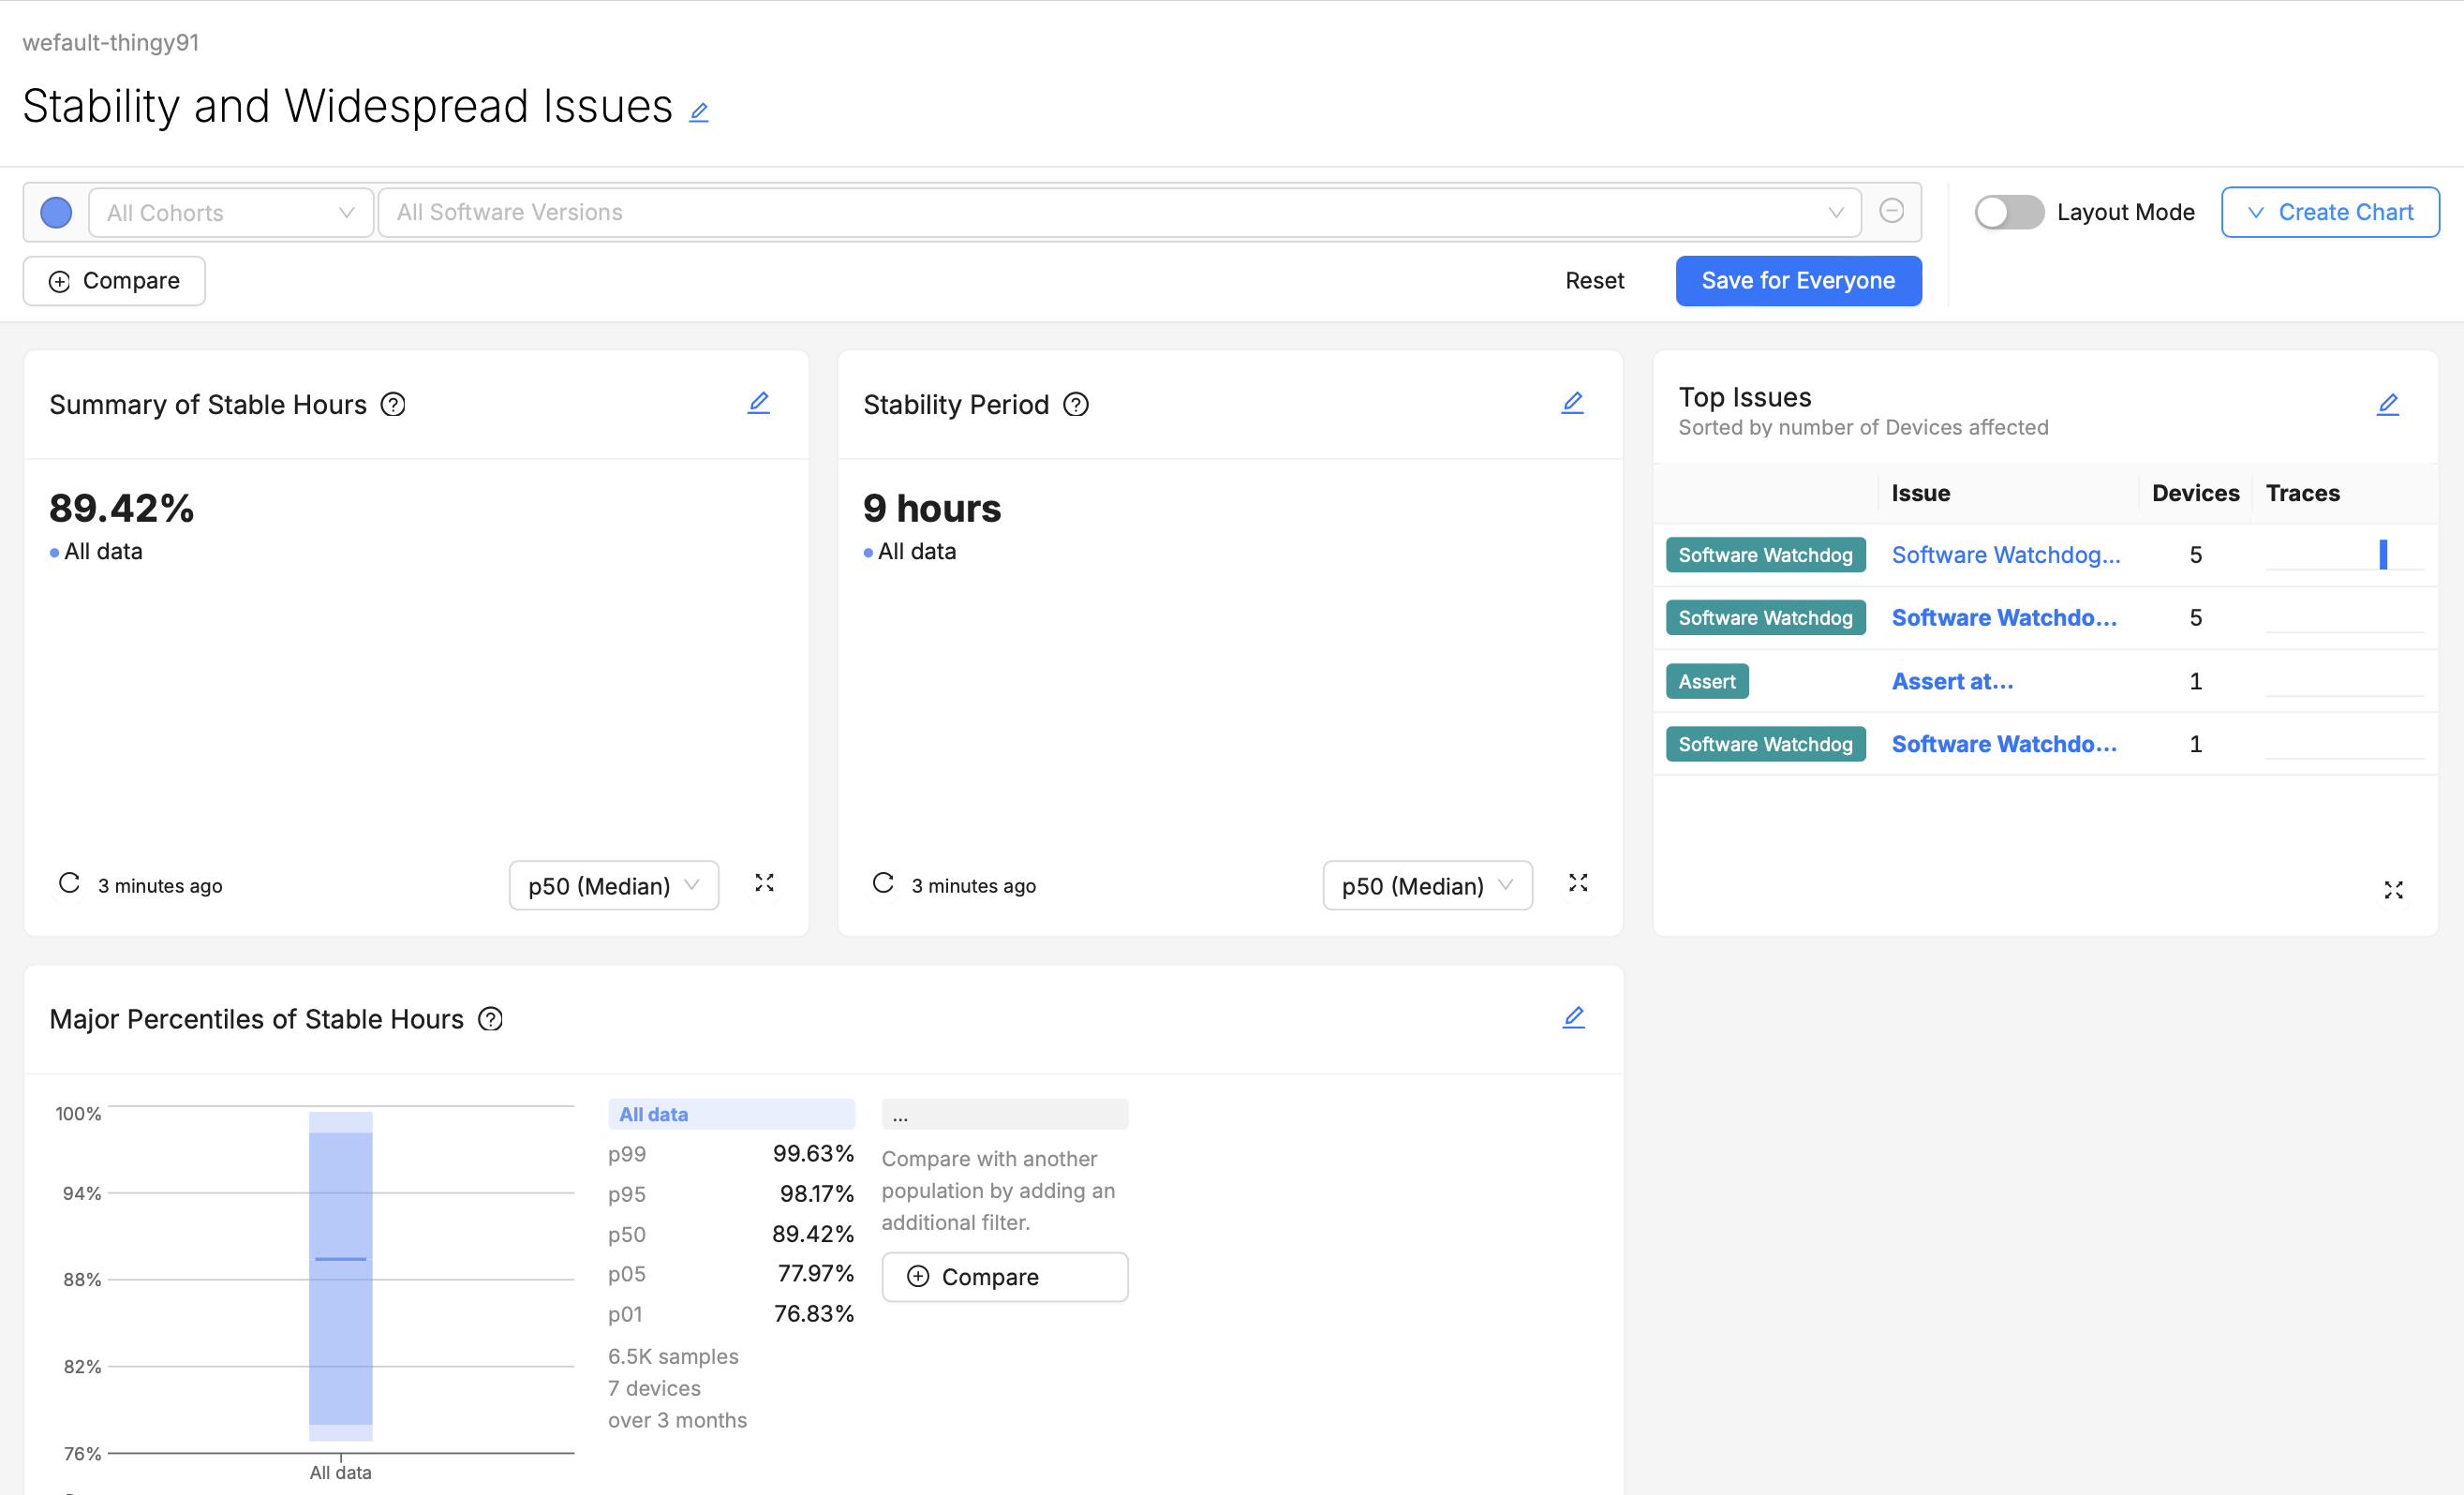Open help for Major Percentiles of Stable Hours

tap(490, 1019)
